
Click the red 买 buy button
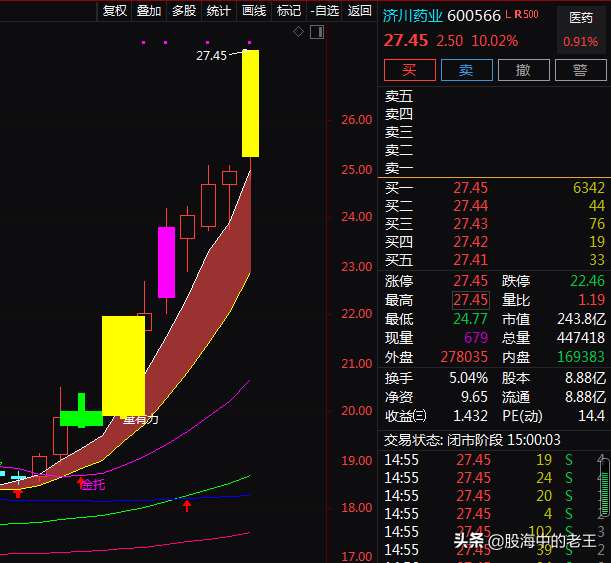tap(410, 70)
